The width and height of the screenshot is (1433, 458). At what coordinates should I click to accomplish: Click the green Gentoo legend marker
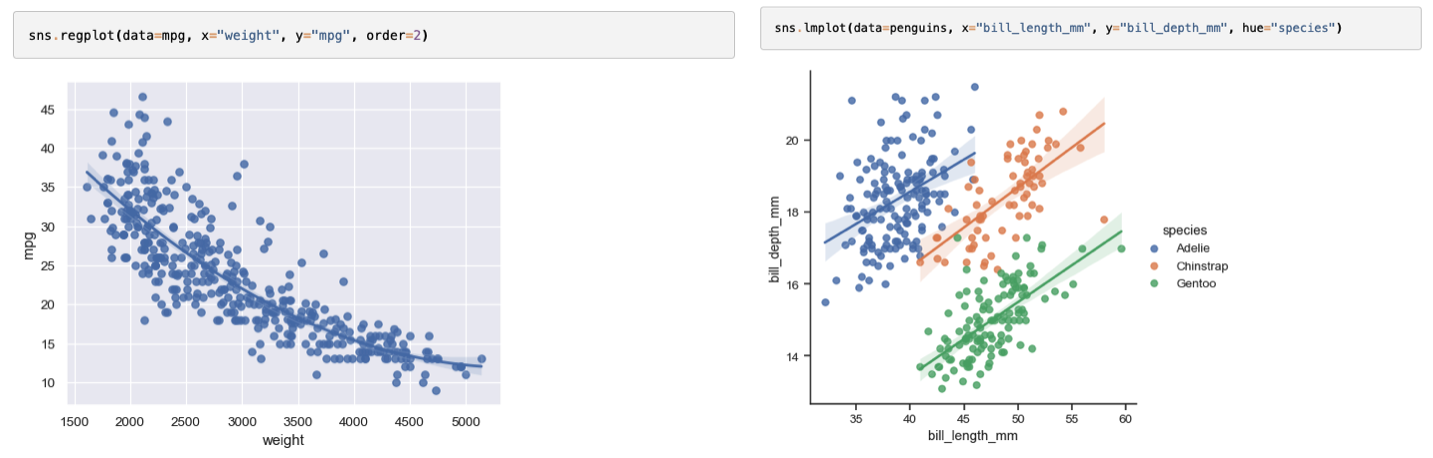pyautogui.click(x=1154, y=284)
